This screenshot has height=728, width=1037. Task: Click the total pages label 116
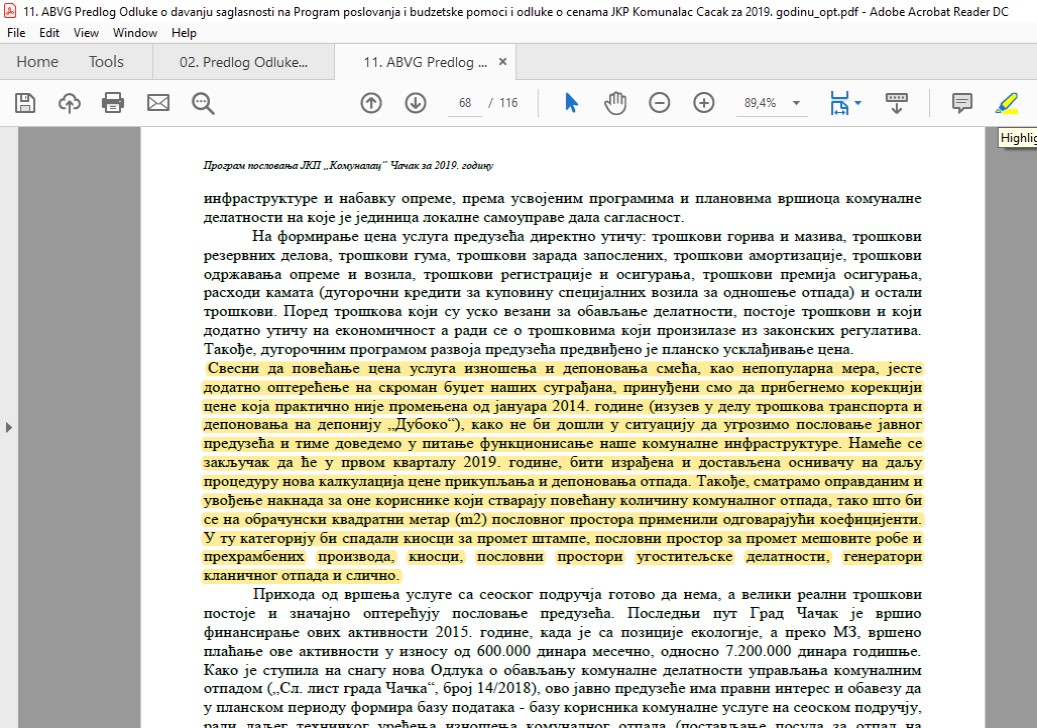509,103
